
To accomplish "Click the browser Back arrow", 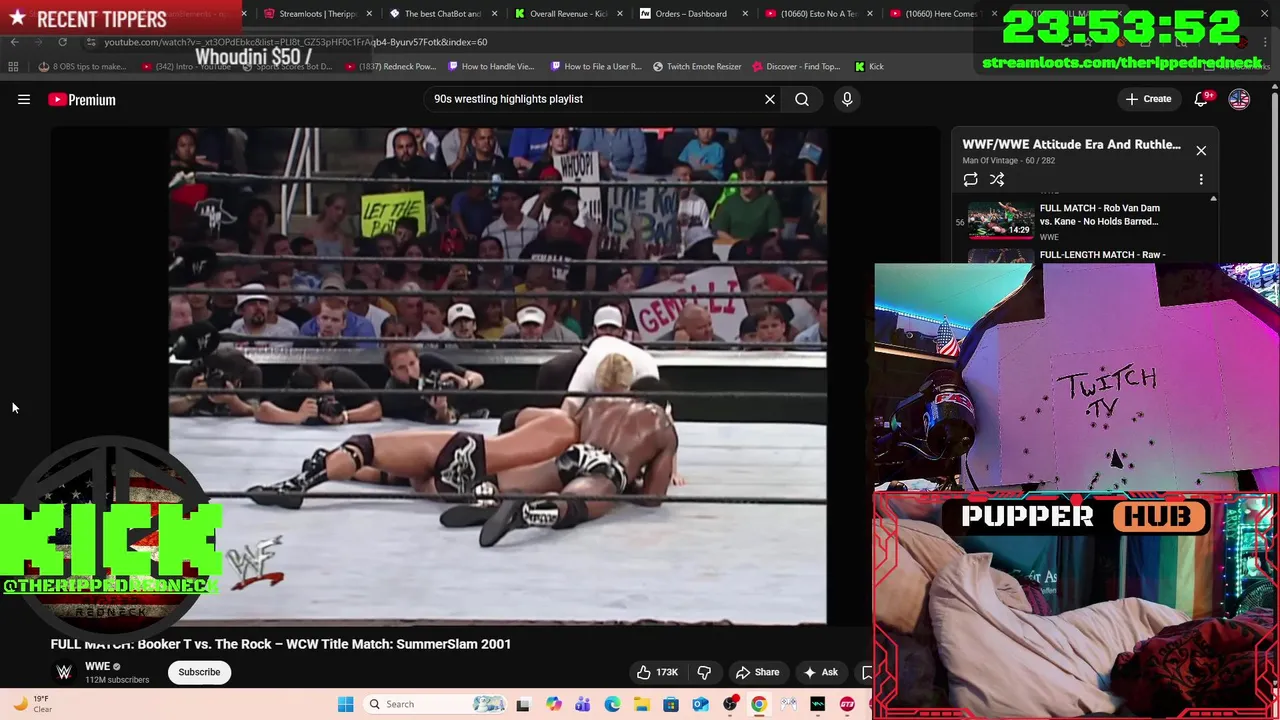I will click(14, 42).
